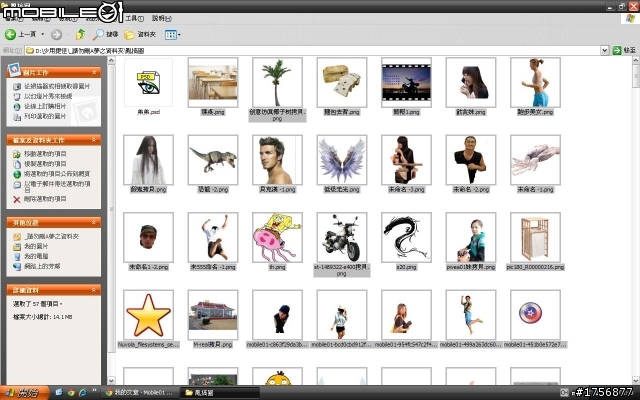The width and height of the screenshot is (640, 400).
Task: Select the red-roof restaurant thumbnail
Action: tap(213, 315)
